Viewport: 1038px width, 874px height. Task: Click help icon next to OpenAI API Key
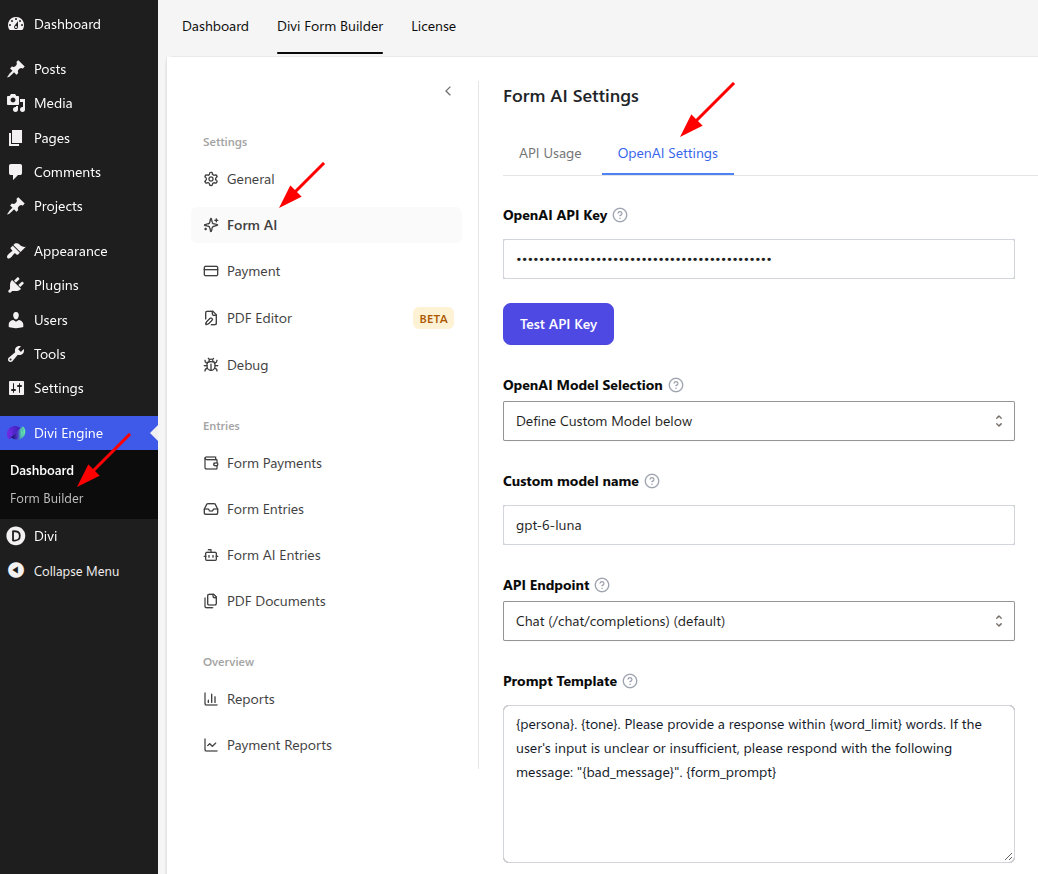[620, 215]
